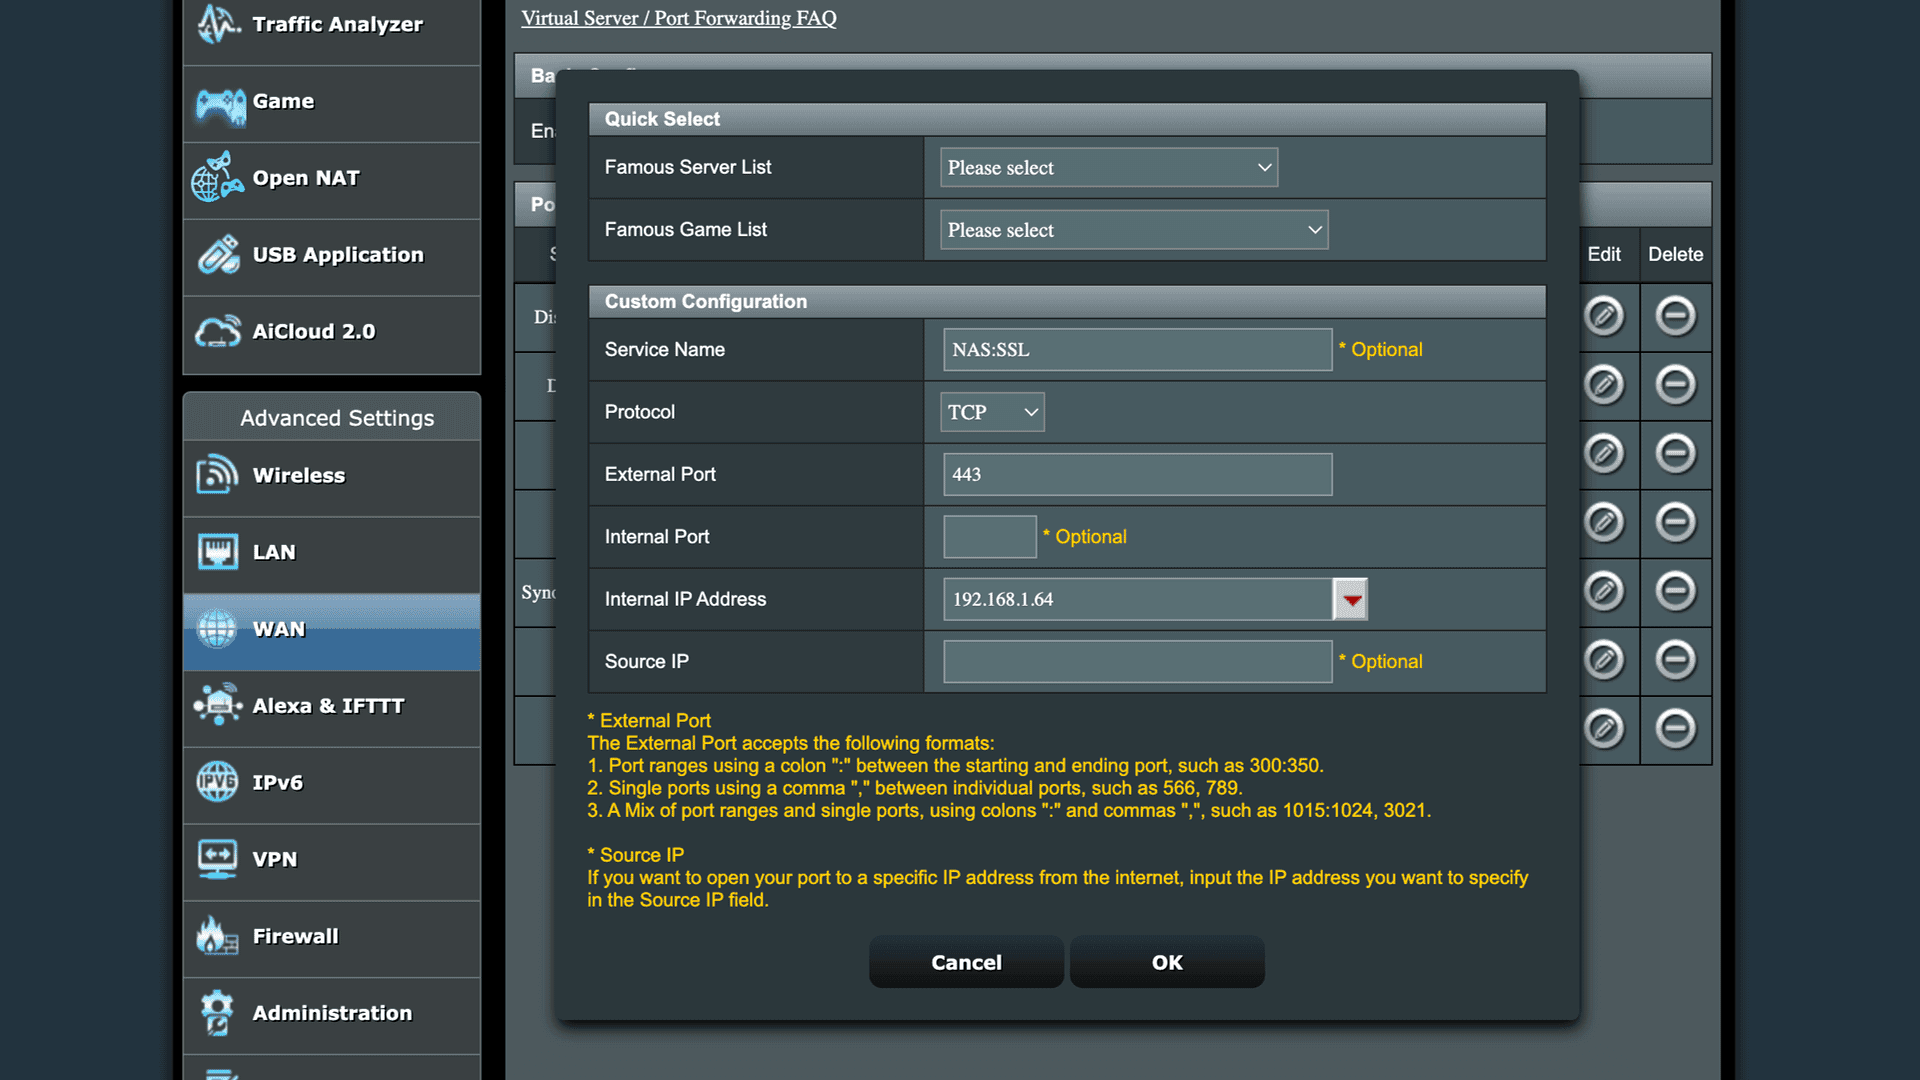This screenshot has width=1920, height=1080.
Task: Open the Protocol TCP dropdown
Action: pyautogui.click(x=992, y=412)
